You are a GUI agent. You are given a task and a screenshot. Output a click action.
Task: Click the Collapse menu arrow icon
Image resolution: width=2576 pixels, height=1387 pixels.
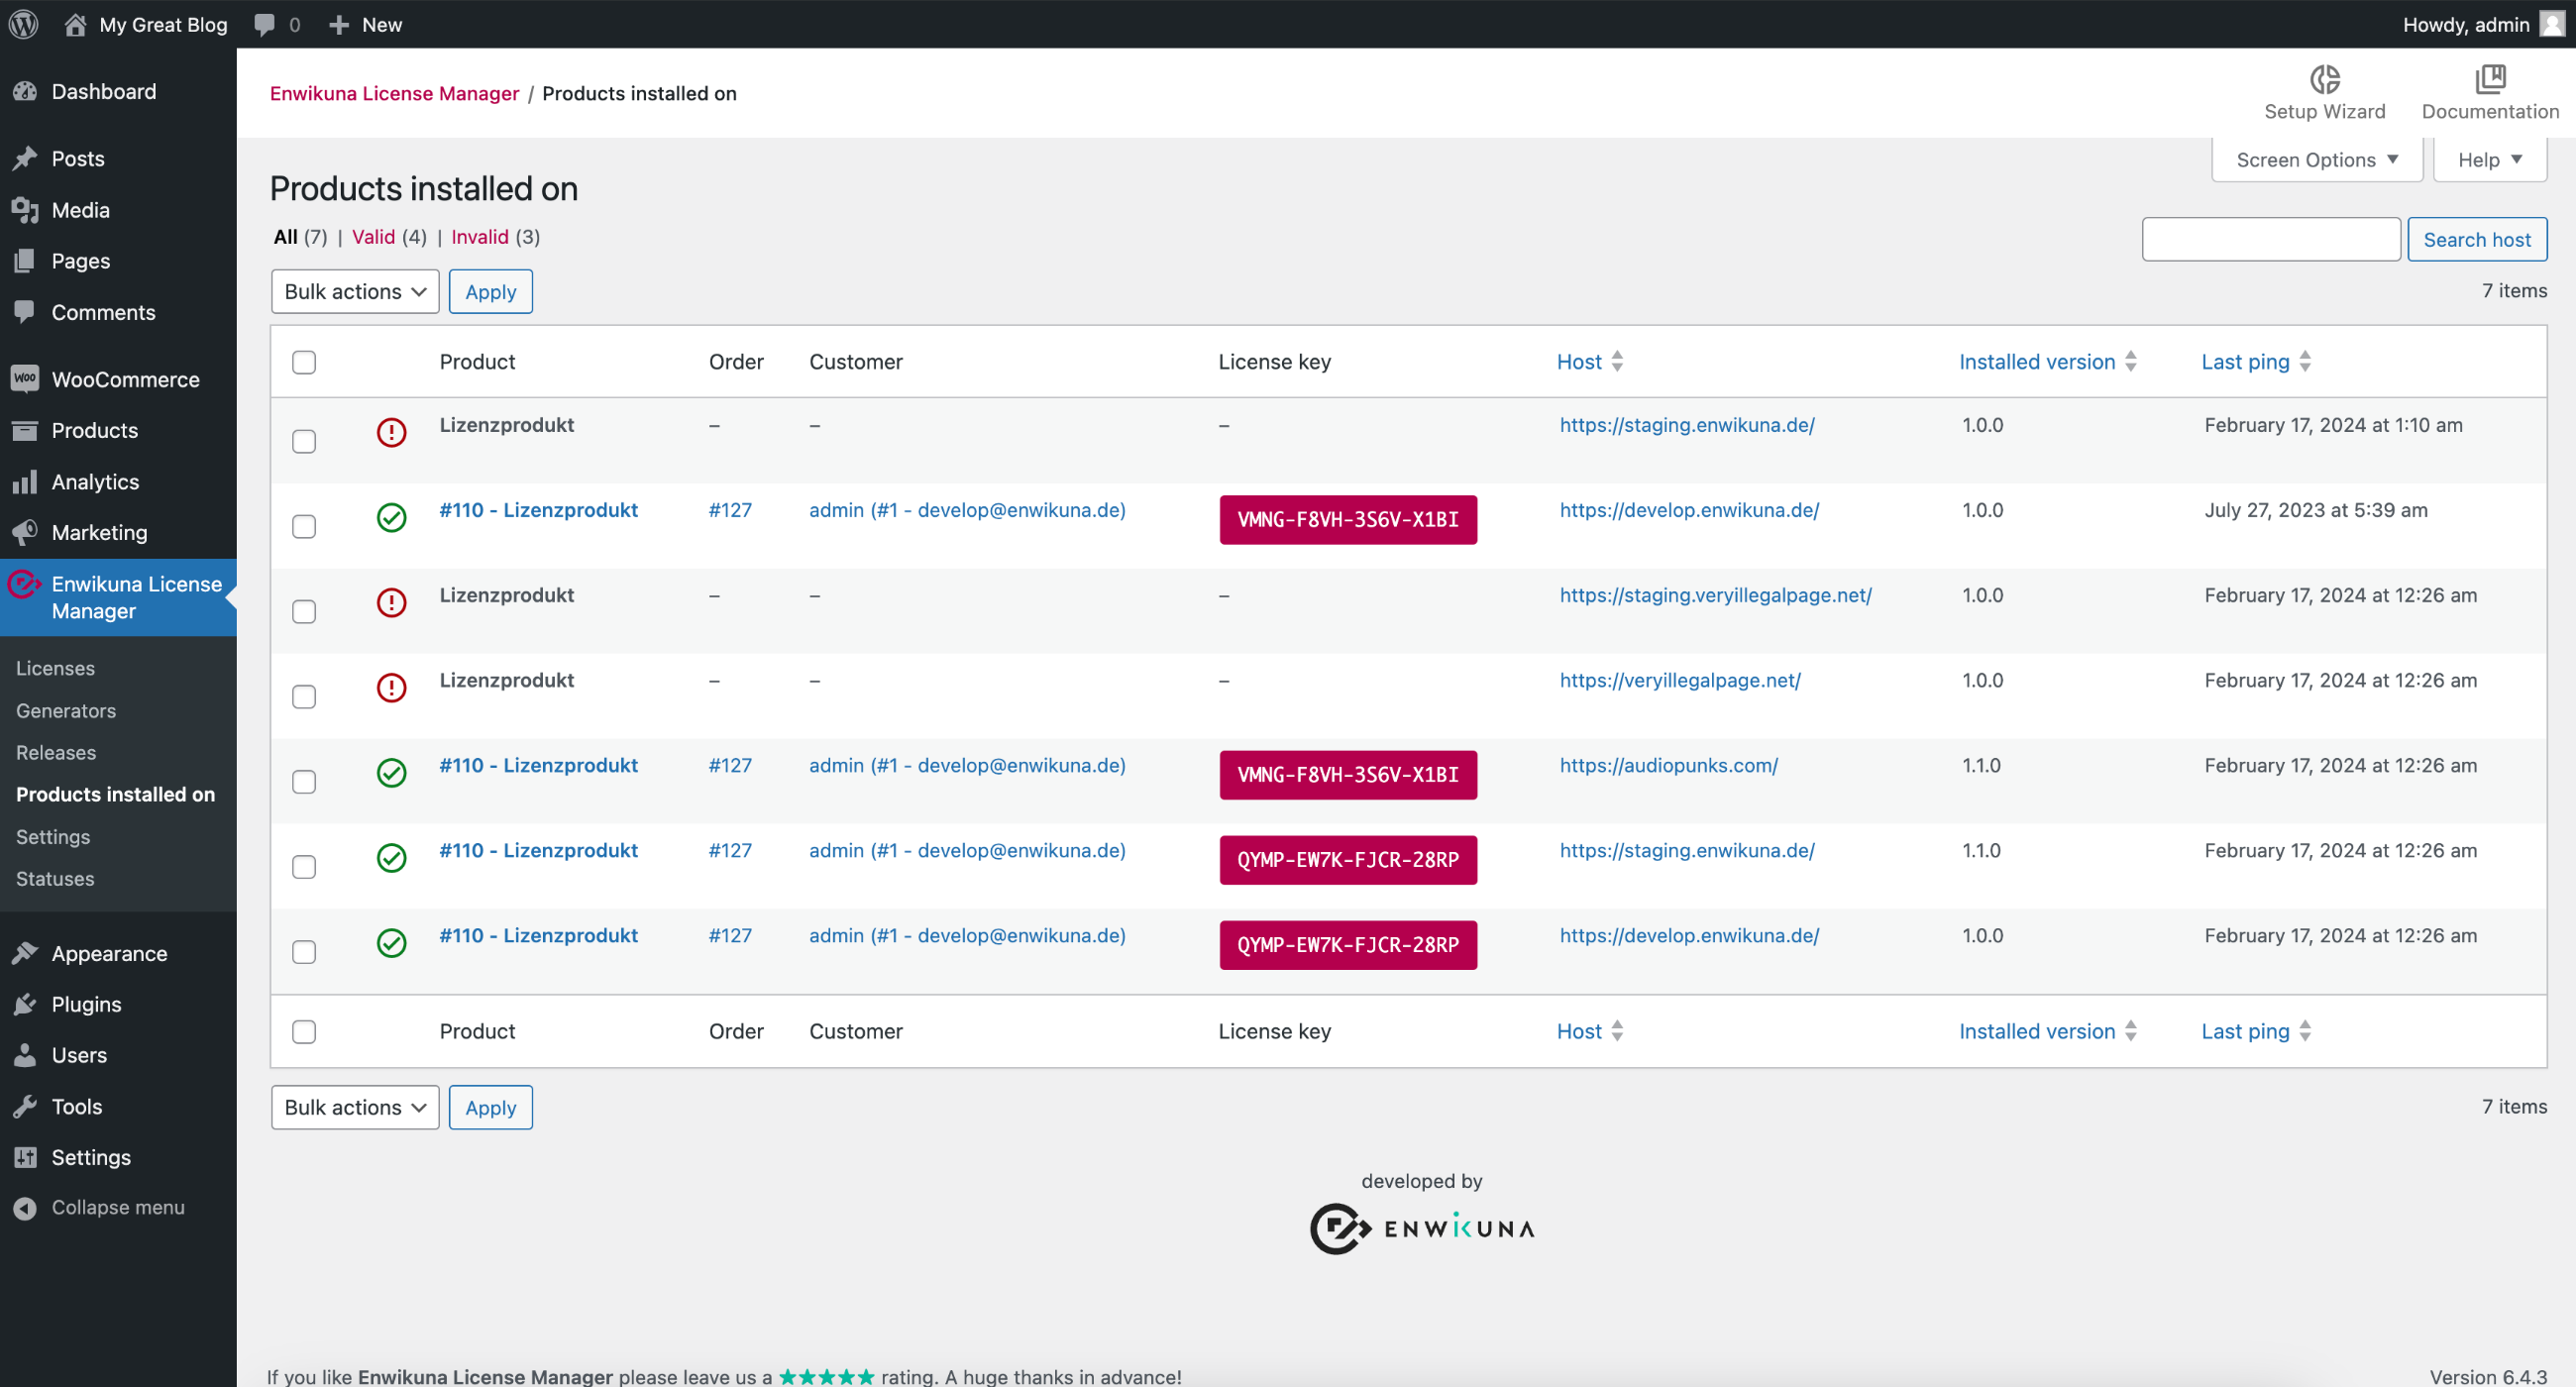tap(25, 1208)
